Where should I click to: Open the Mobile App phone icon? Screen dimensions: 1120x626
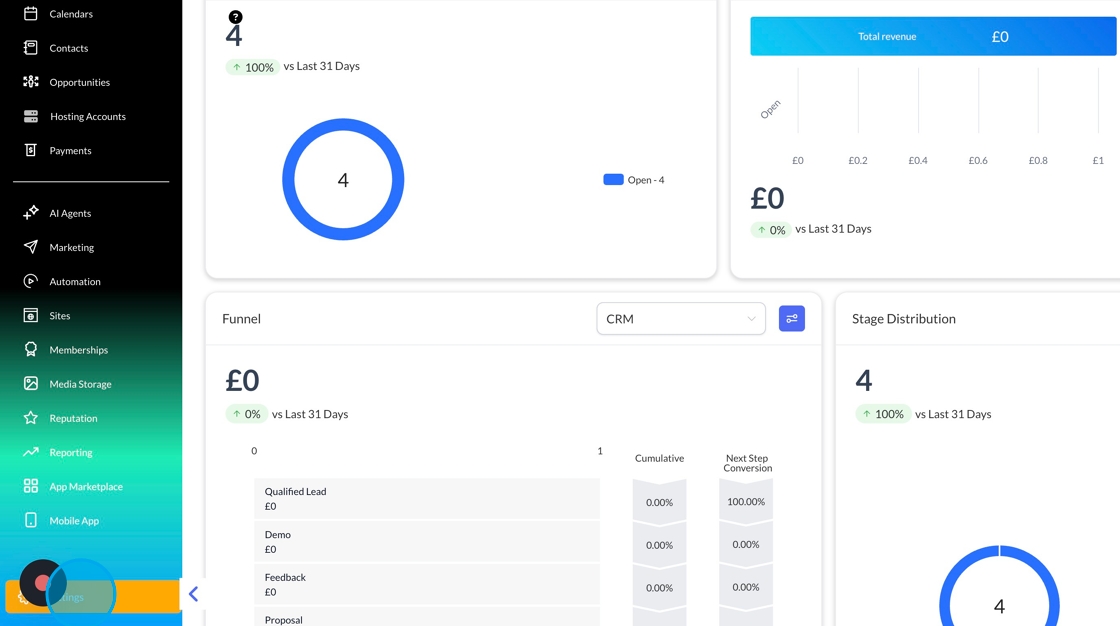tap(31, 520)
